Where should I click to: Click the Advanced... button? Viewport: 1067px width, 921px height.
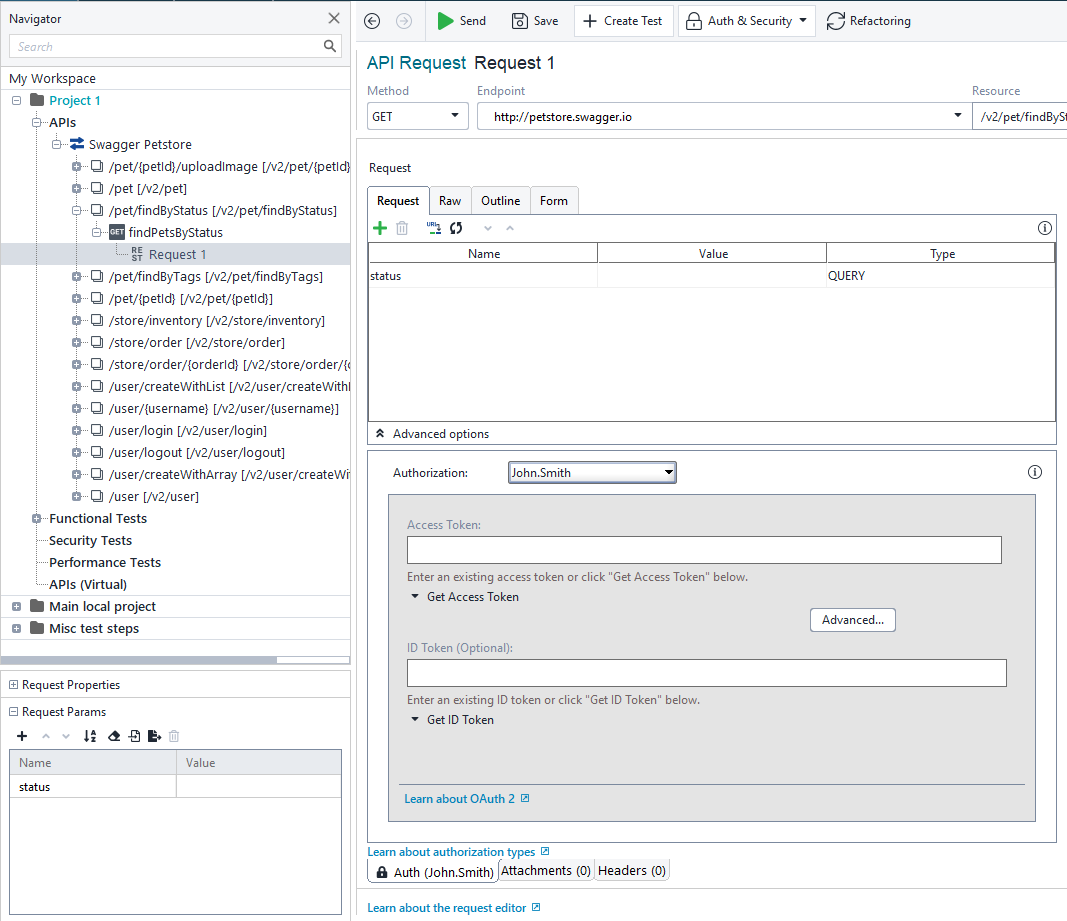852,620
